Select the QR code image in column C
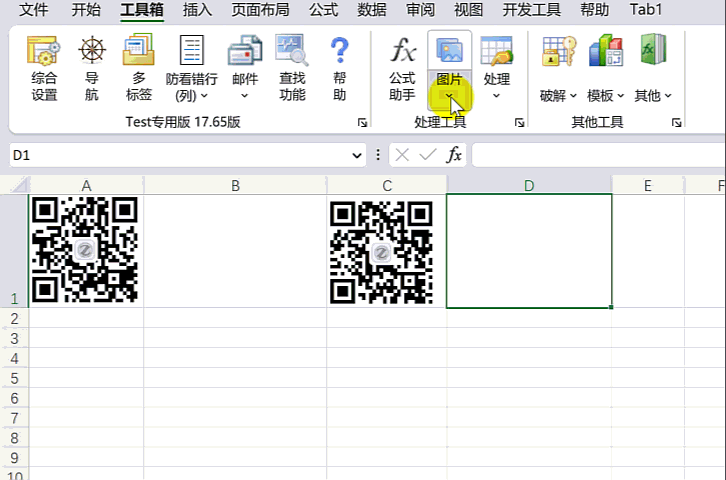 (x=381, y=252)
